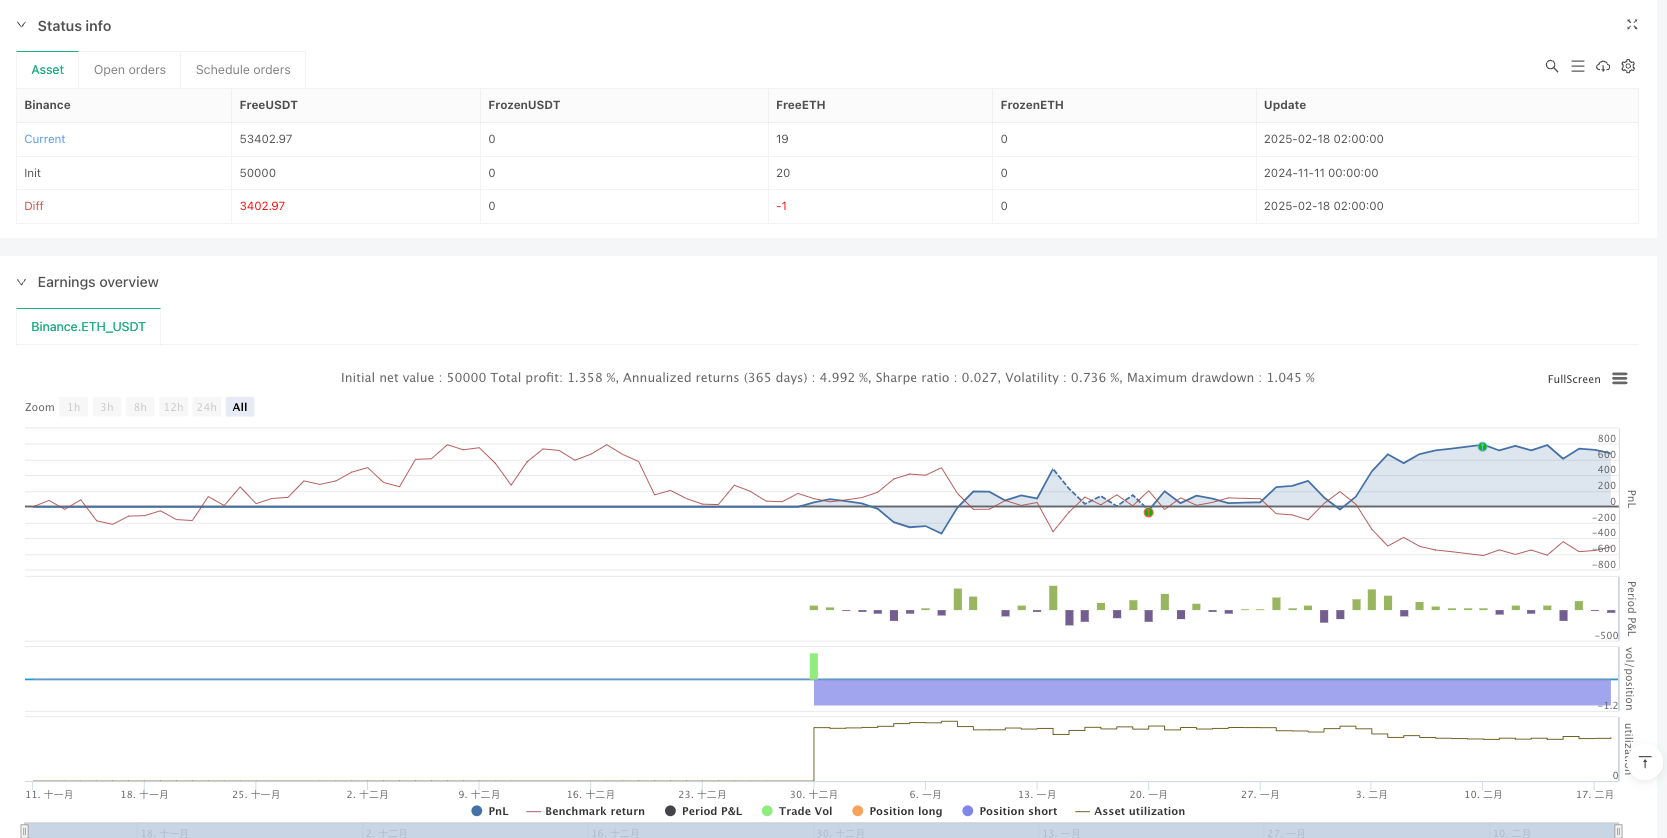Collapse the Earnings overview section
This screenshot has width=1667, height=838.
22,282
